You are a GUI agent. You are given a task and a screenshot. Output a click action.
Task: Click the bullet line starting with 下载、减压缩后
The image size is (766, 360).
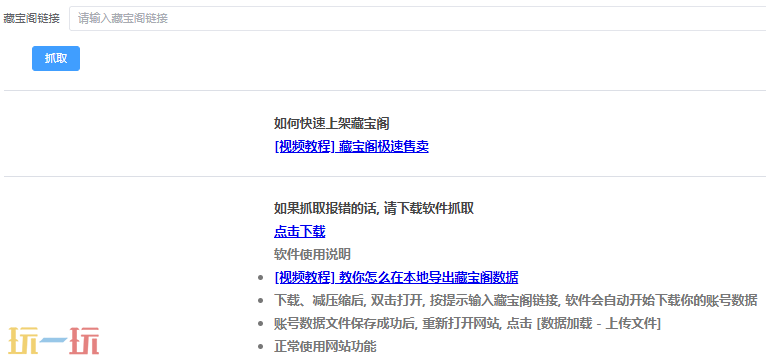pos(515,300)
